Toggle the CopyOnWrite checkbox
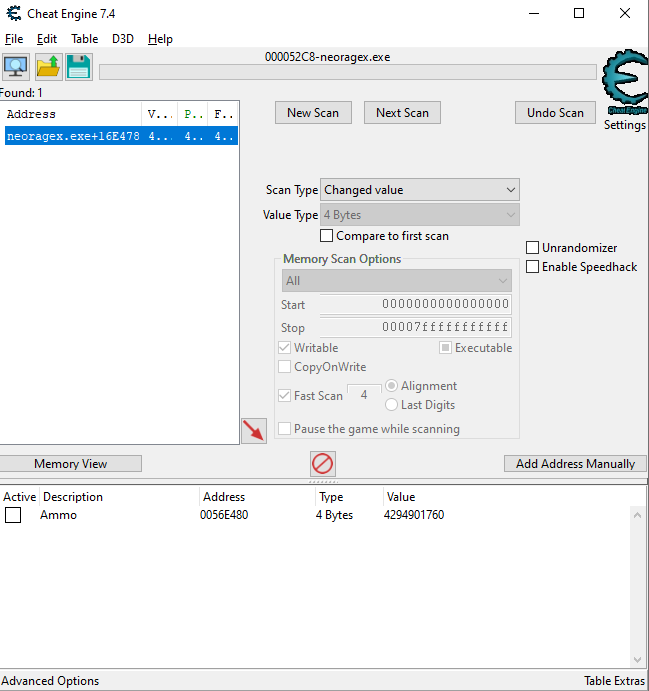Screen dimensions: 649x691 pyautogui.click(x=285, y=367)
